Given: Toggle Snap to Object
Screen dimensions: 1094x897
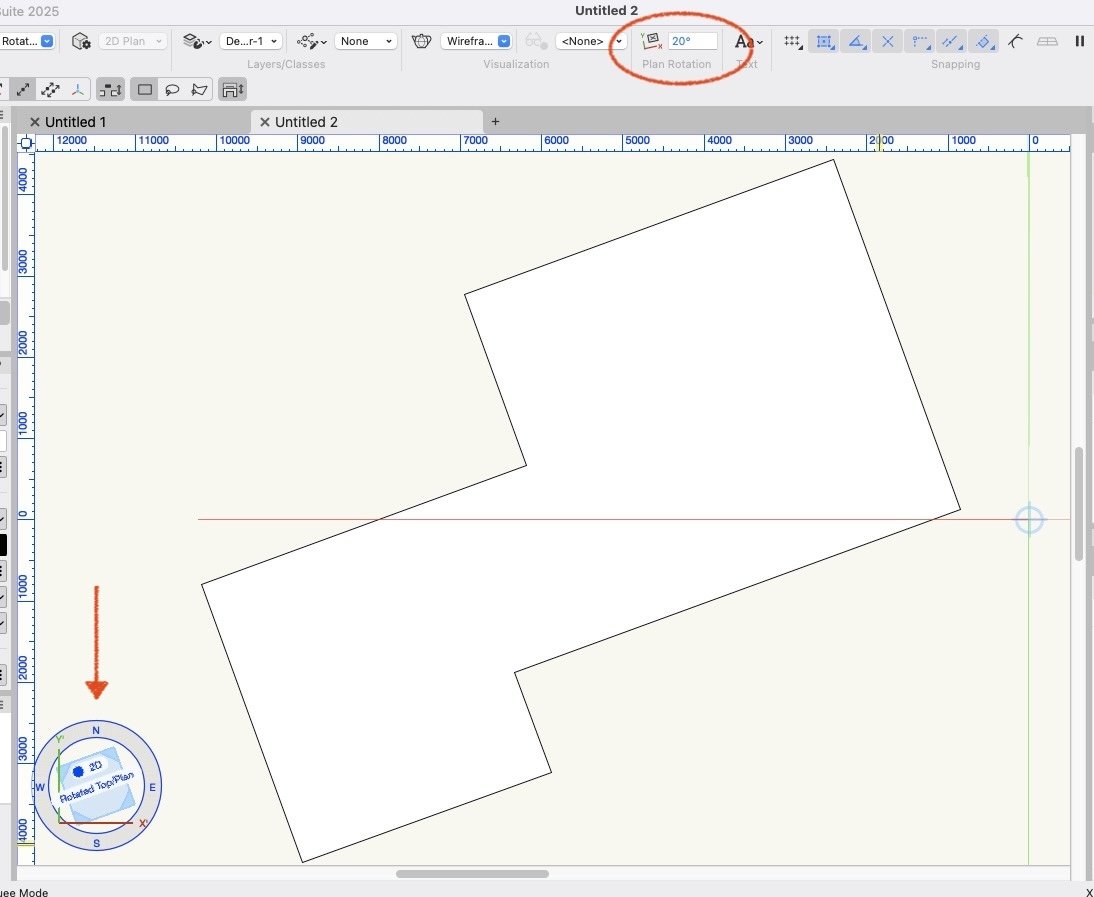Looking at the screenshot, I should pos(824,41).
